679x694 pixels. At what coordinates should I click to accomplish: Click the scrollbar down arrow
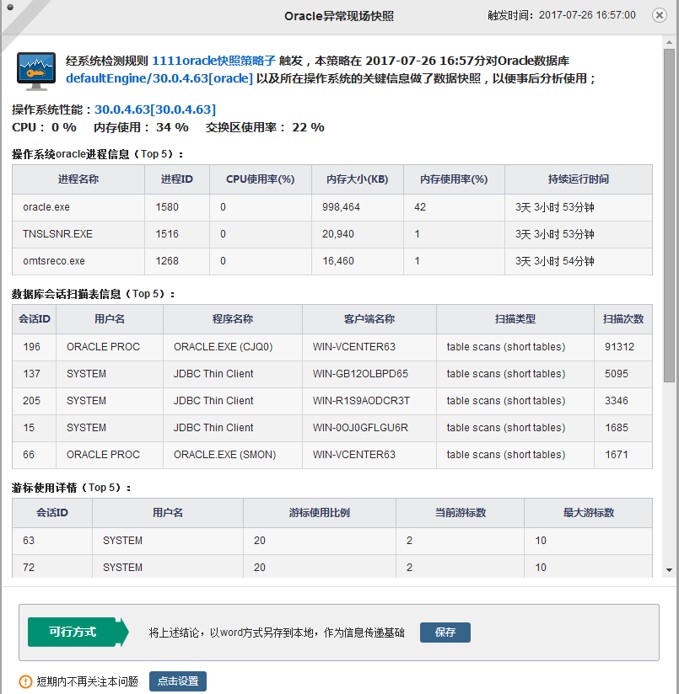pyautogui.click(x=669, y=570)
